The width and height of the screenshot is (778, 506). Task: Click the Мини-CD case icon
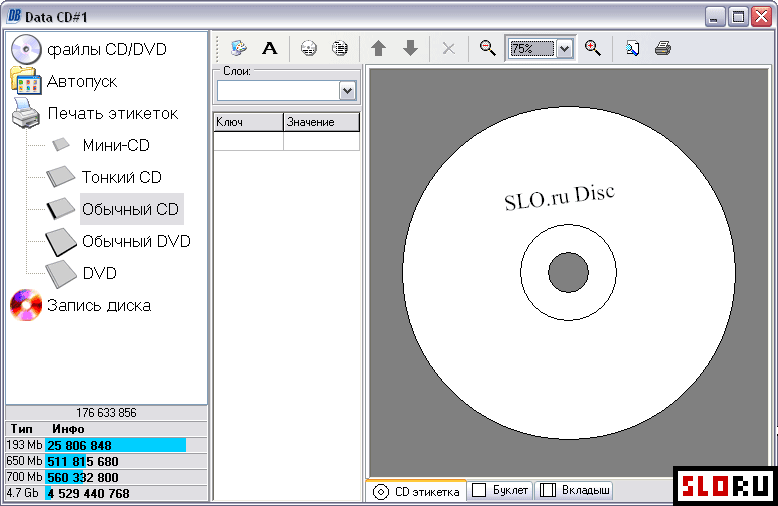(61, 145)
